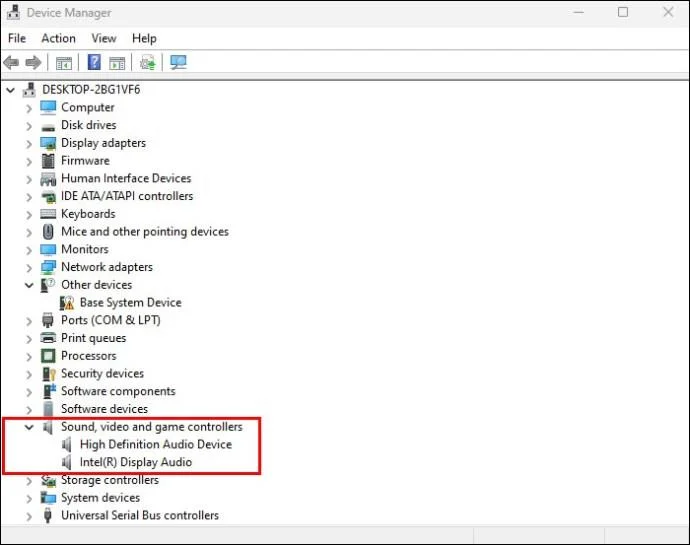Click the Universal Serial Bus controllers icon
The image size is (690, 545).
click(48, 515)
